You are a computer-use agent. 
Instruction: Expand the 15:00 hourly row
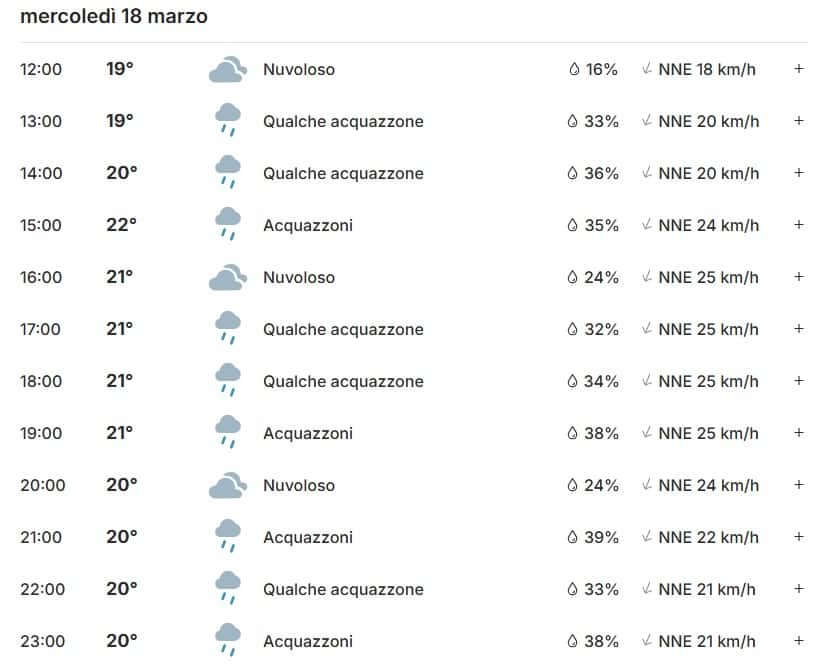(799, 225)
